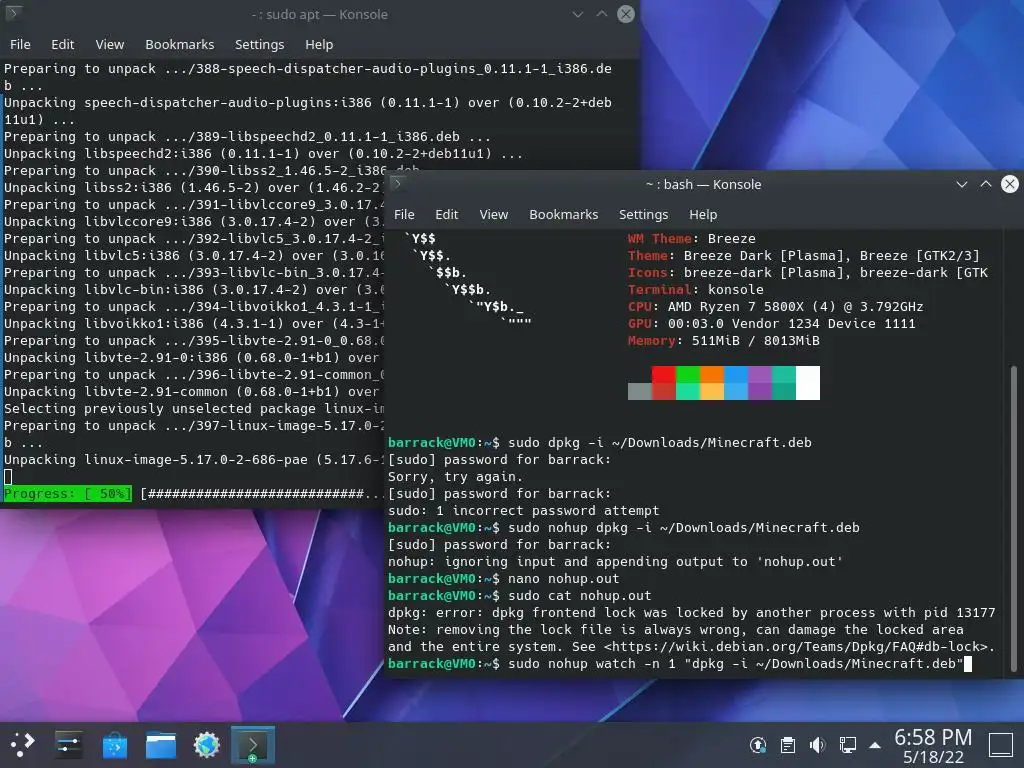The image size is (1024, 768).
Task: Click 'Preparing to unpack .../389-libspeechd2' line
Action: click(248, 136)
